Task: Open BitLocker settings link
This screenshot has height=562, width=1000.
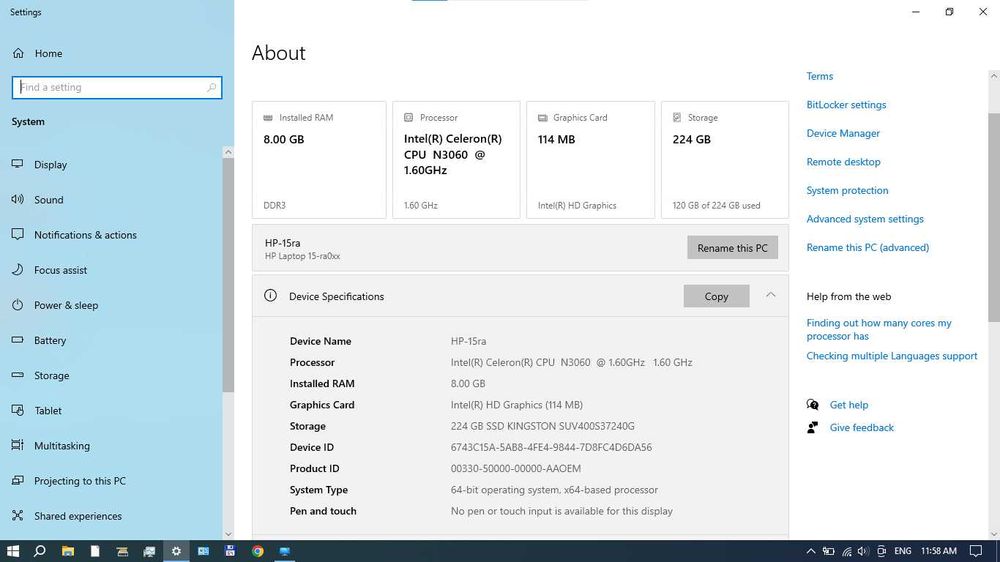Action: (846, 105)
